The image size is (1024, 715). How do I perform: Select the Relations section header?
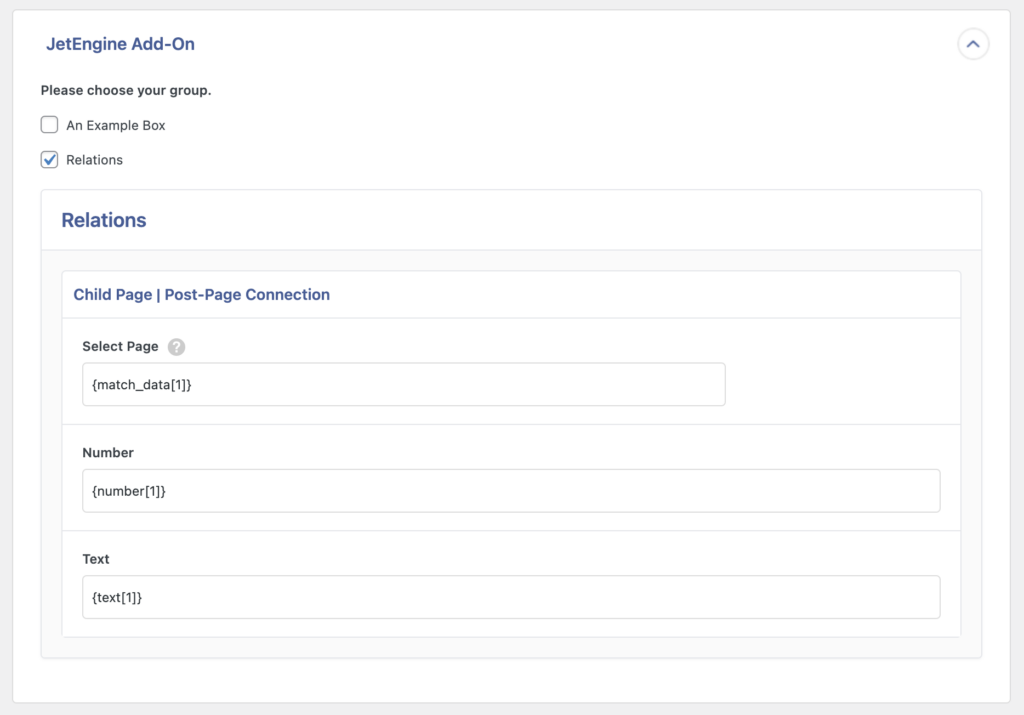(x=104, y=220)
